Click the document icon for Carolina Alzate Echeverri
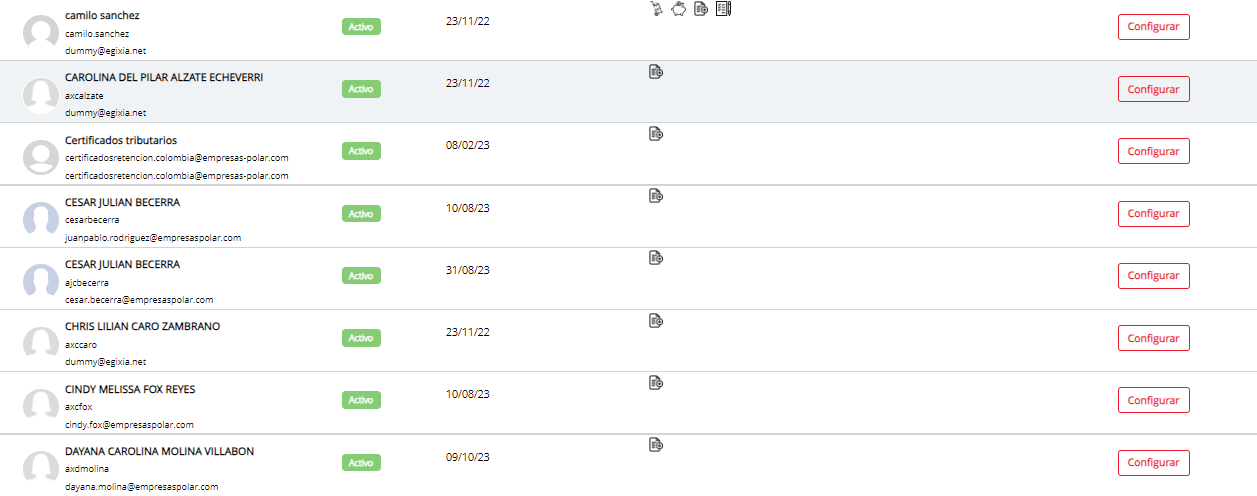1257x496 pixels. 656,72
